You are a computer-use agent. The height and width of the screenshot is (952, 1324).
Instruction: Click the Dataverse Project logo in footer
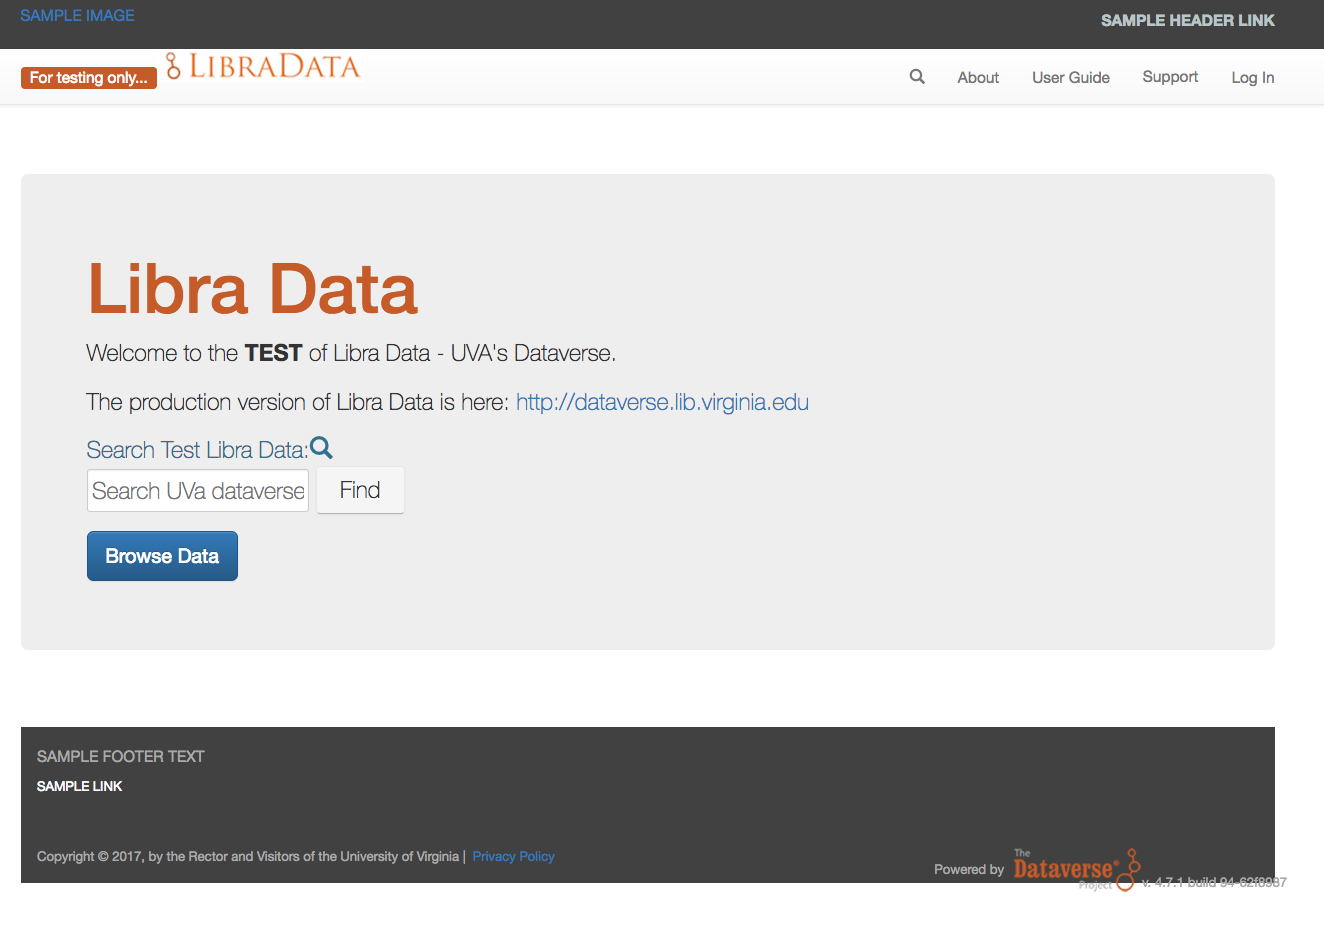1076,869
